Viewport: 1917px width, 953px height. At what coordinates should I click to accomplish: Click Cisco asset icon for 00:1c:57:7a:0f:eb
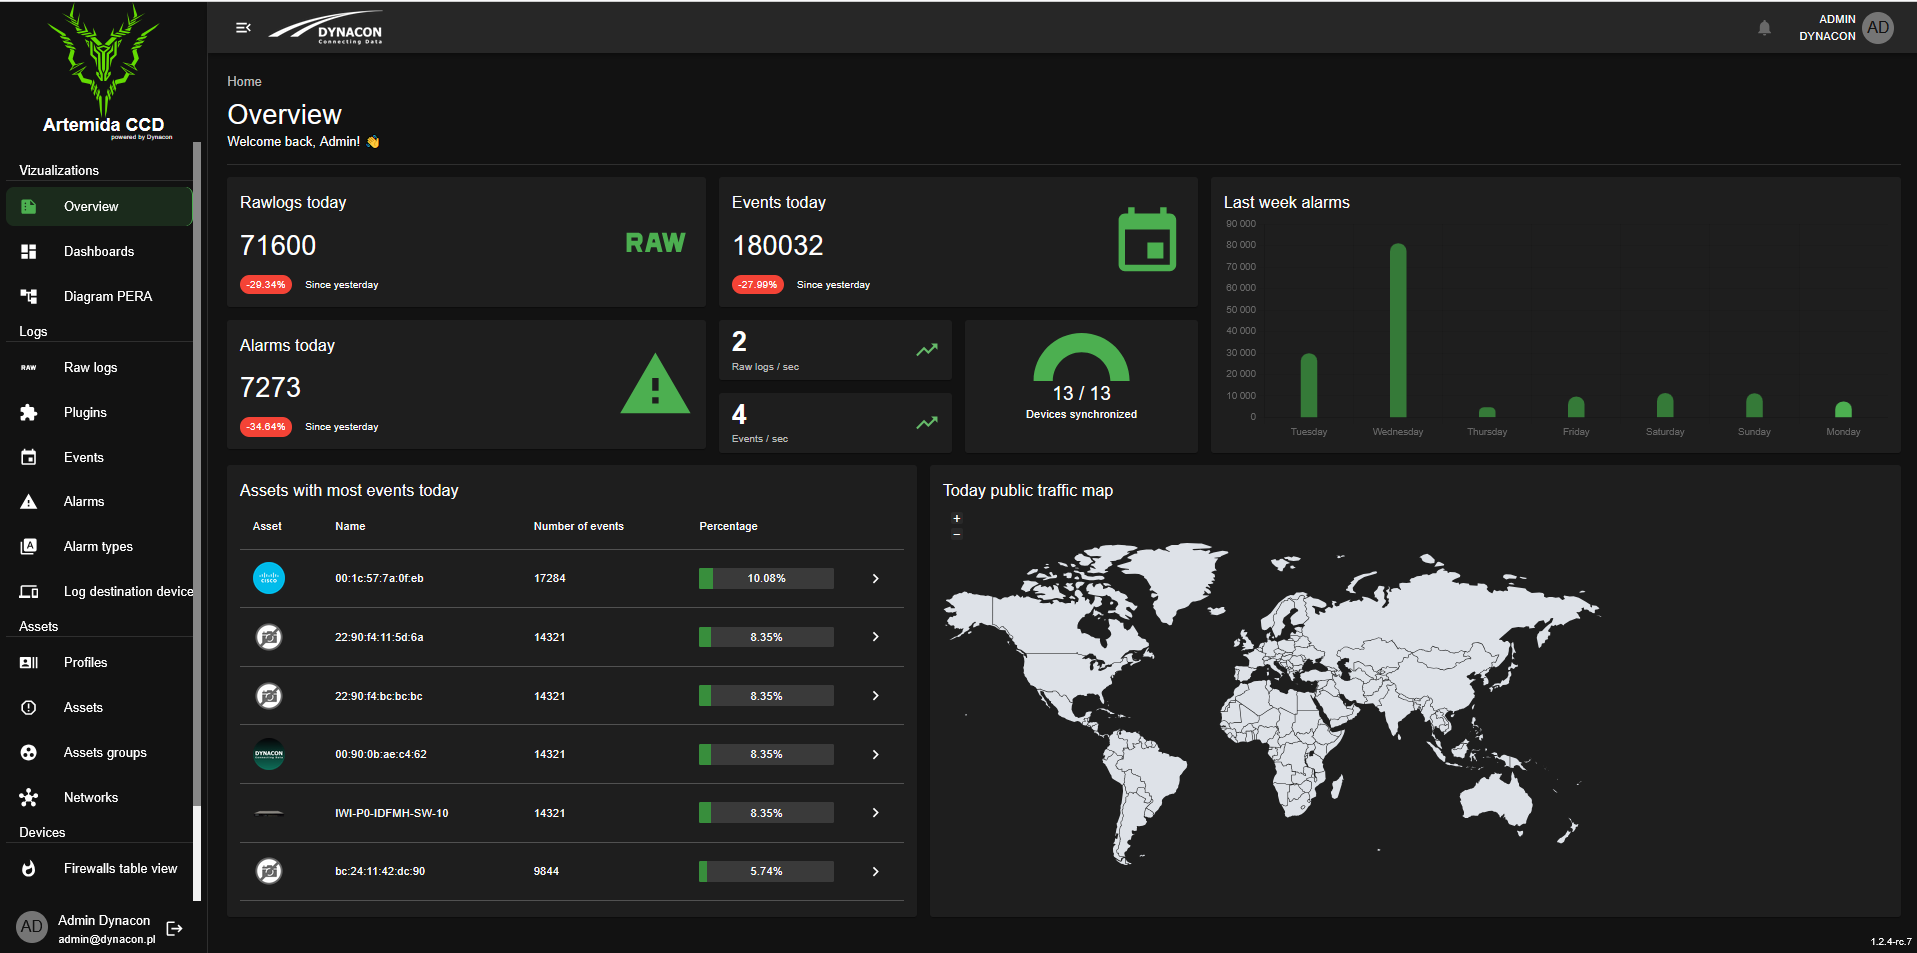click(x=269, y=578)
